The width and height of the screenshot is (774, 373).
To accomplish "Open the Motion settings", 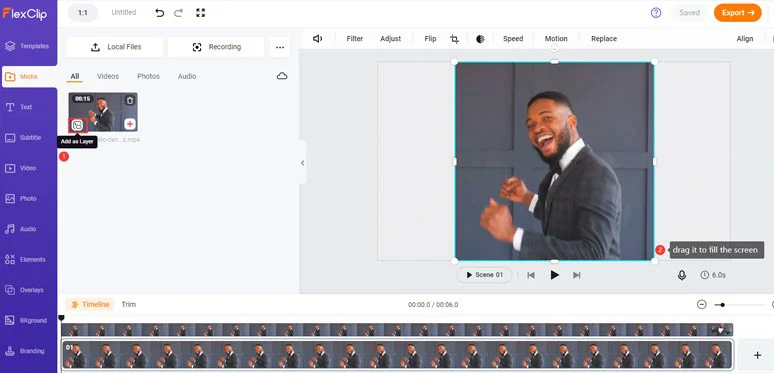I will (x=556, y=38).
